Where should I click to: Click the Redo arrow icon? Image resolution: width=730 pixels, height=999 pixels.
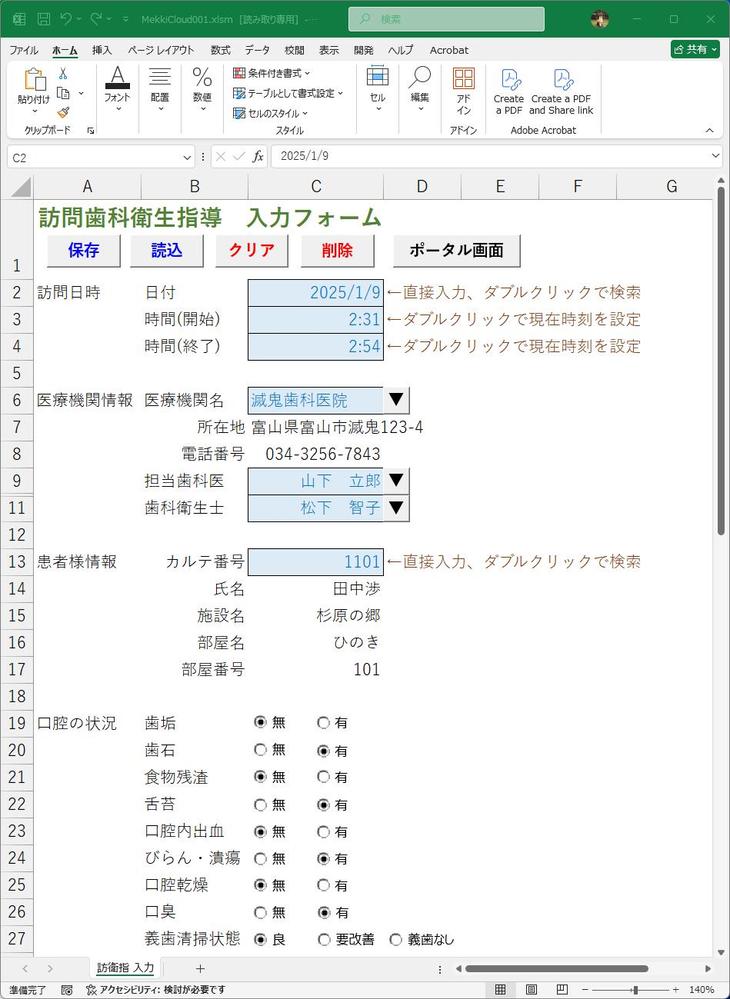tap(96, 19)
